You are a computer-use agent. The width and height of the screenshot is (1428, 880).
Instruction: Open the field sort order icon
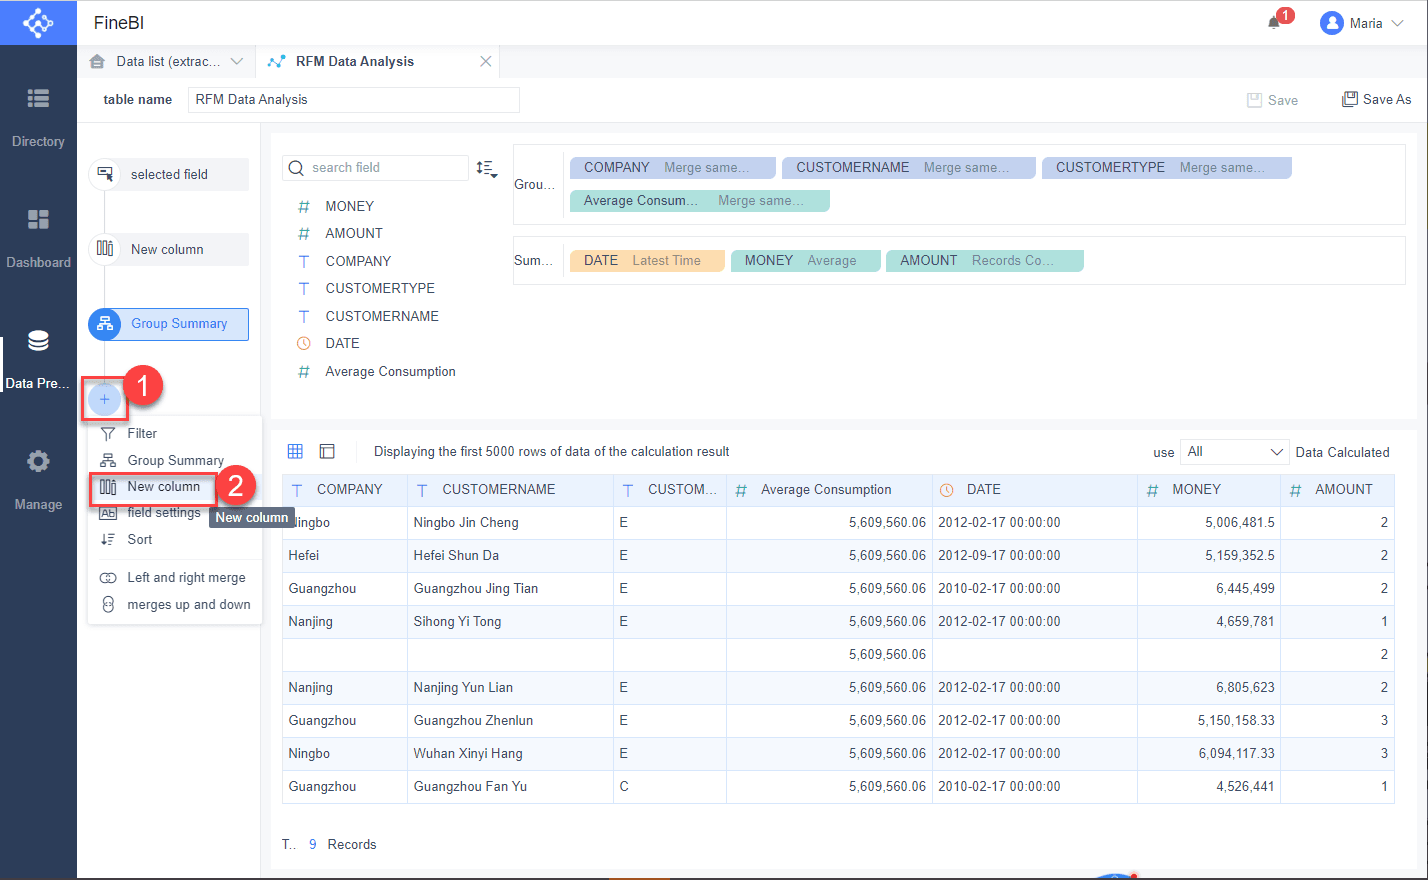tap(486, 168)
